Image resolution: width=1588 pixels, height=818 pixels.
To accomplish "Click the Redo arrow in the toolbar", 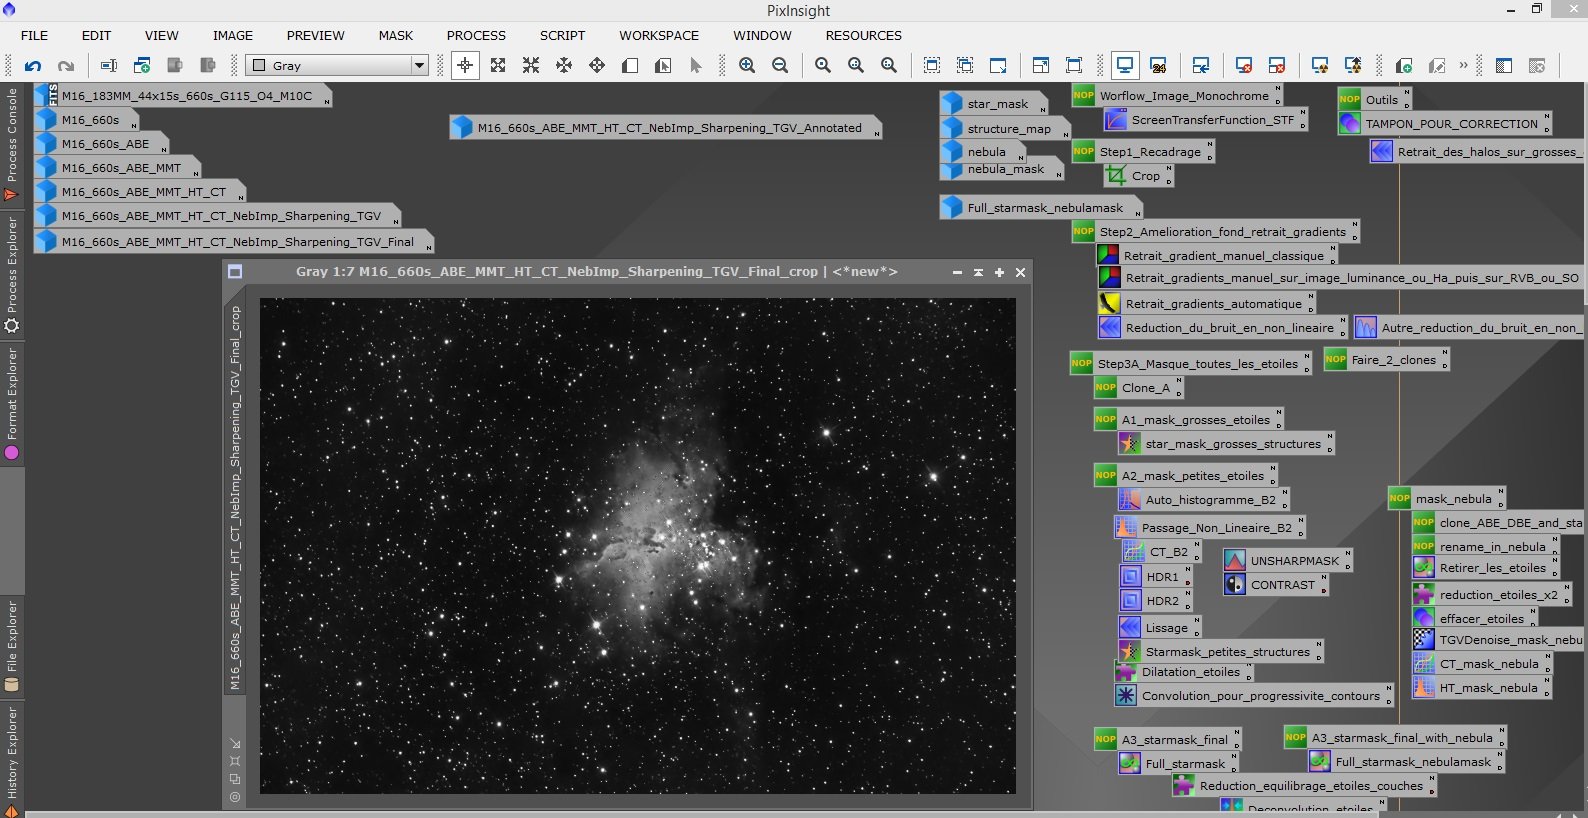I will pyautogui.click(x=66, y=66).
